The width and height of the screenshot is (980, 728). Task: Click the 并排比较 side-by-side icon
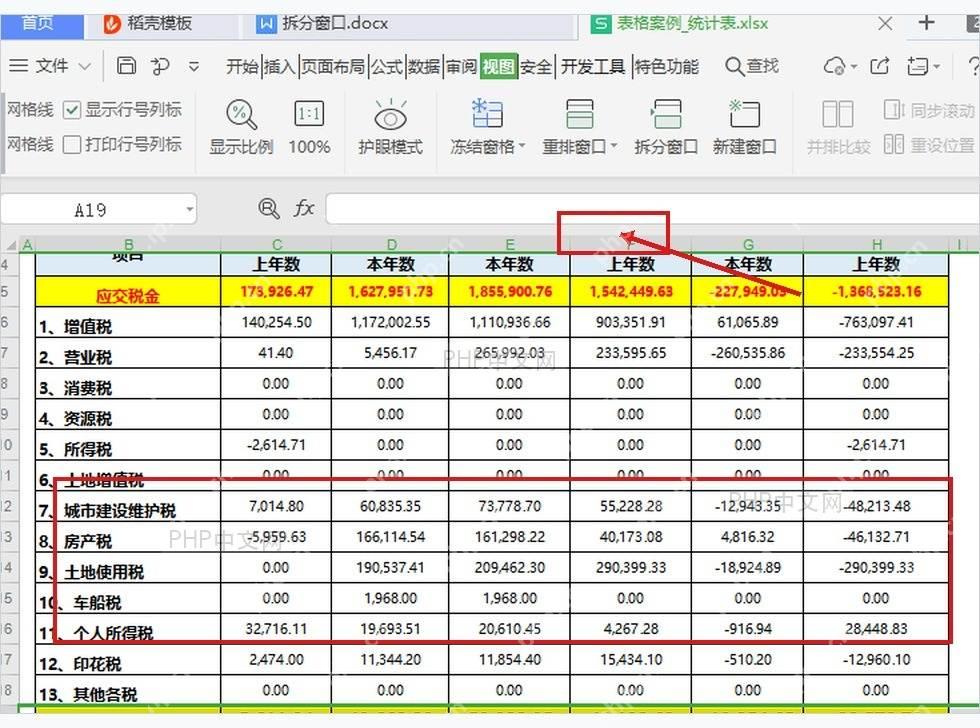[x=838, y=114]
